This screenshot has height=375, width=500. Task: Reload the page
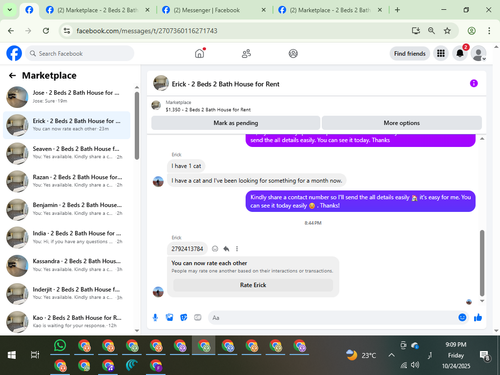46,31
